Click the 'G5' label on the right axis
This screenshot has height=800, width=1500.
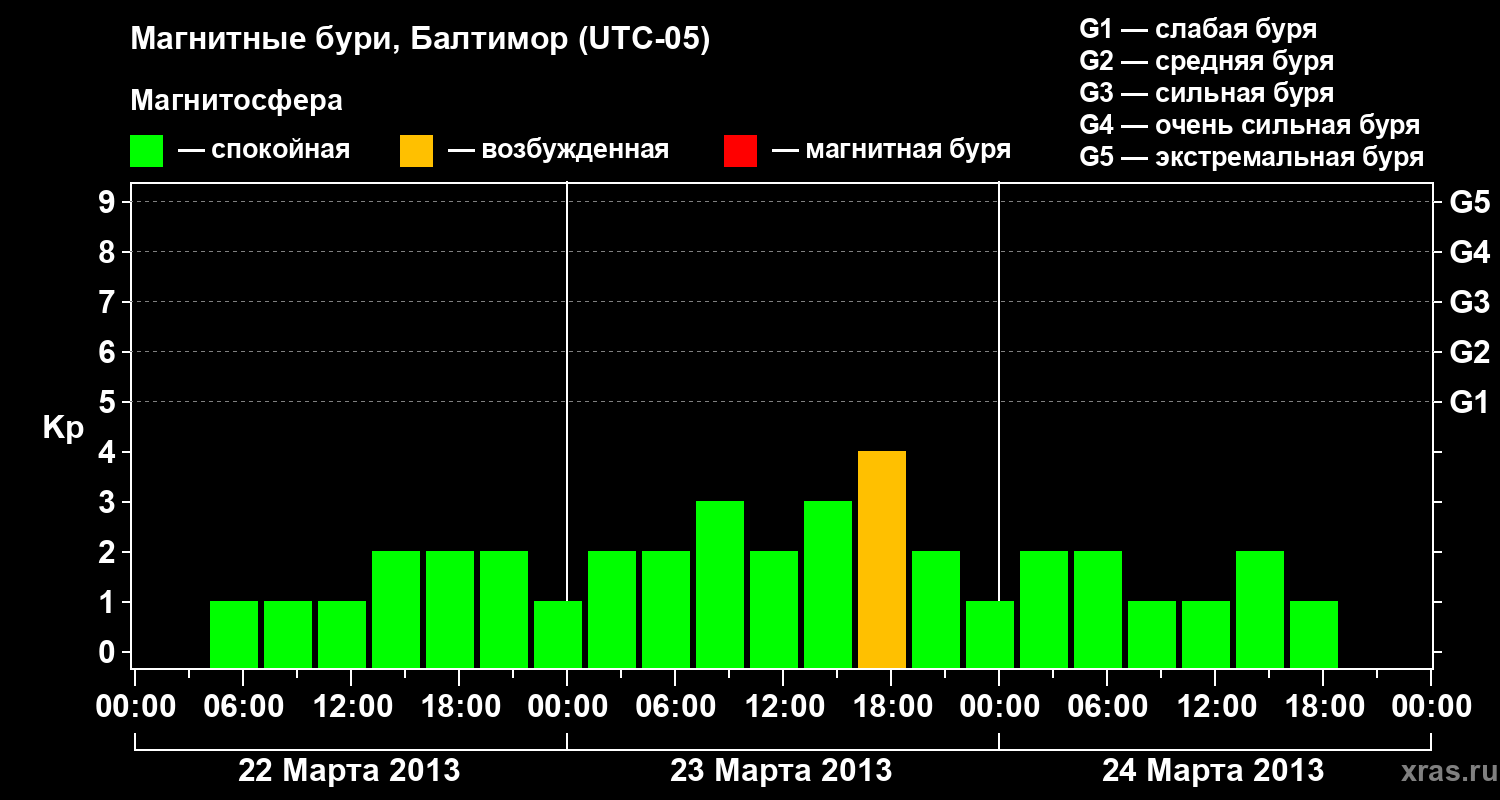[x=1469, y=202]
